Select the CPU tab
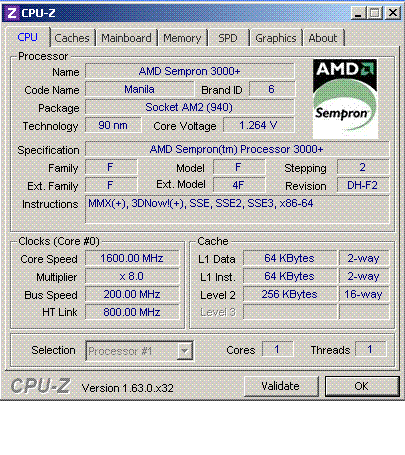This screenshot has width=405, height=455. (28, 37)
